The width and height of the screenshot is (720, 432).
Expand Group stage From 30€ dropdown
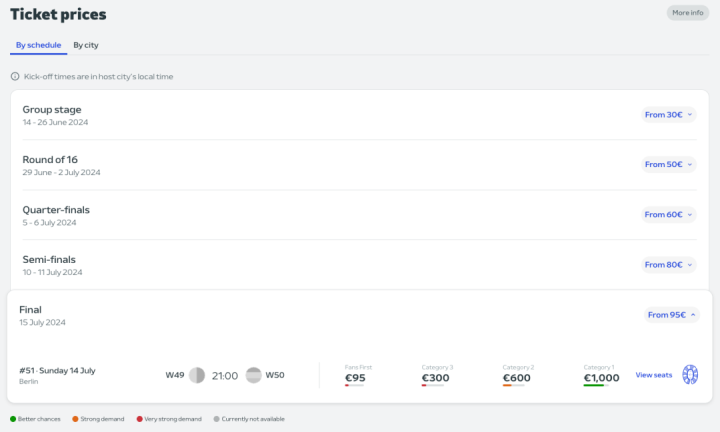[x=669, y=115]
